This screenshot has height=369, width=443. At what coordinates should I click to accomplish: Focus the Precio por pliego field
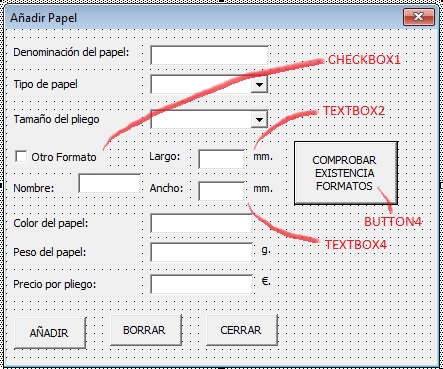point(202,284)
